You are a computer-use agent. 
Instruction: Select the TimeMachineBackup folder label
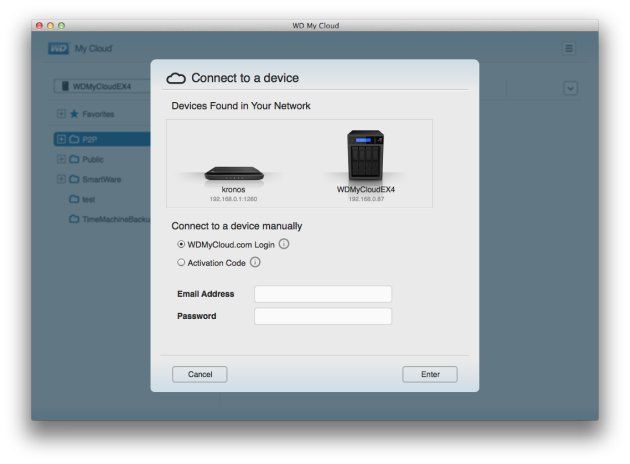click(x=116, y=219)
